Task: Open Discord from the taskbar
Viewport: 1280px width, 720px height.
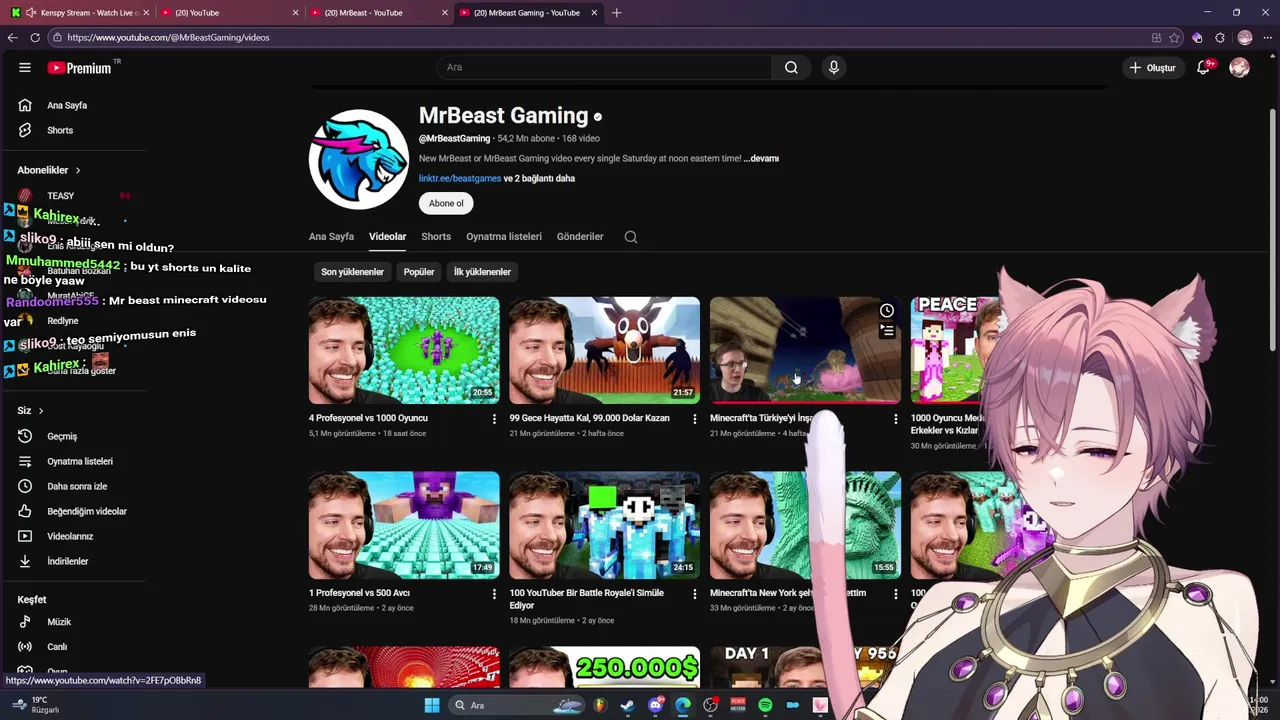Action: (655, 705)
